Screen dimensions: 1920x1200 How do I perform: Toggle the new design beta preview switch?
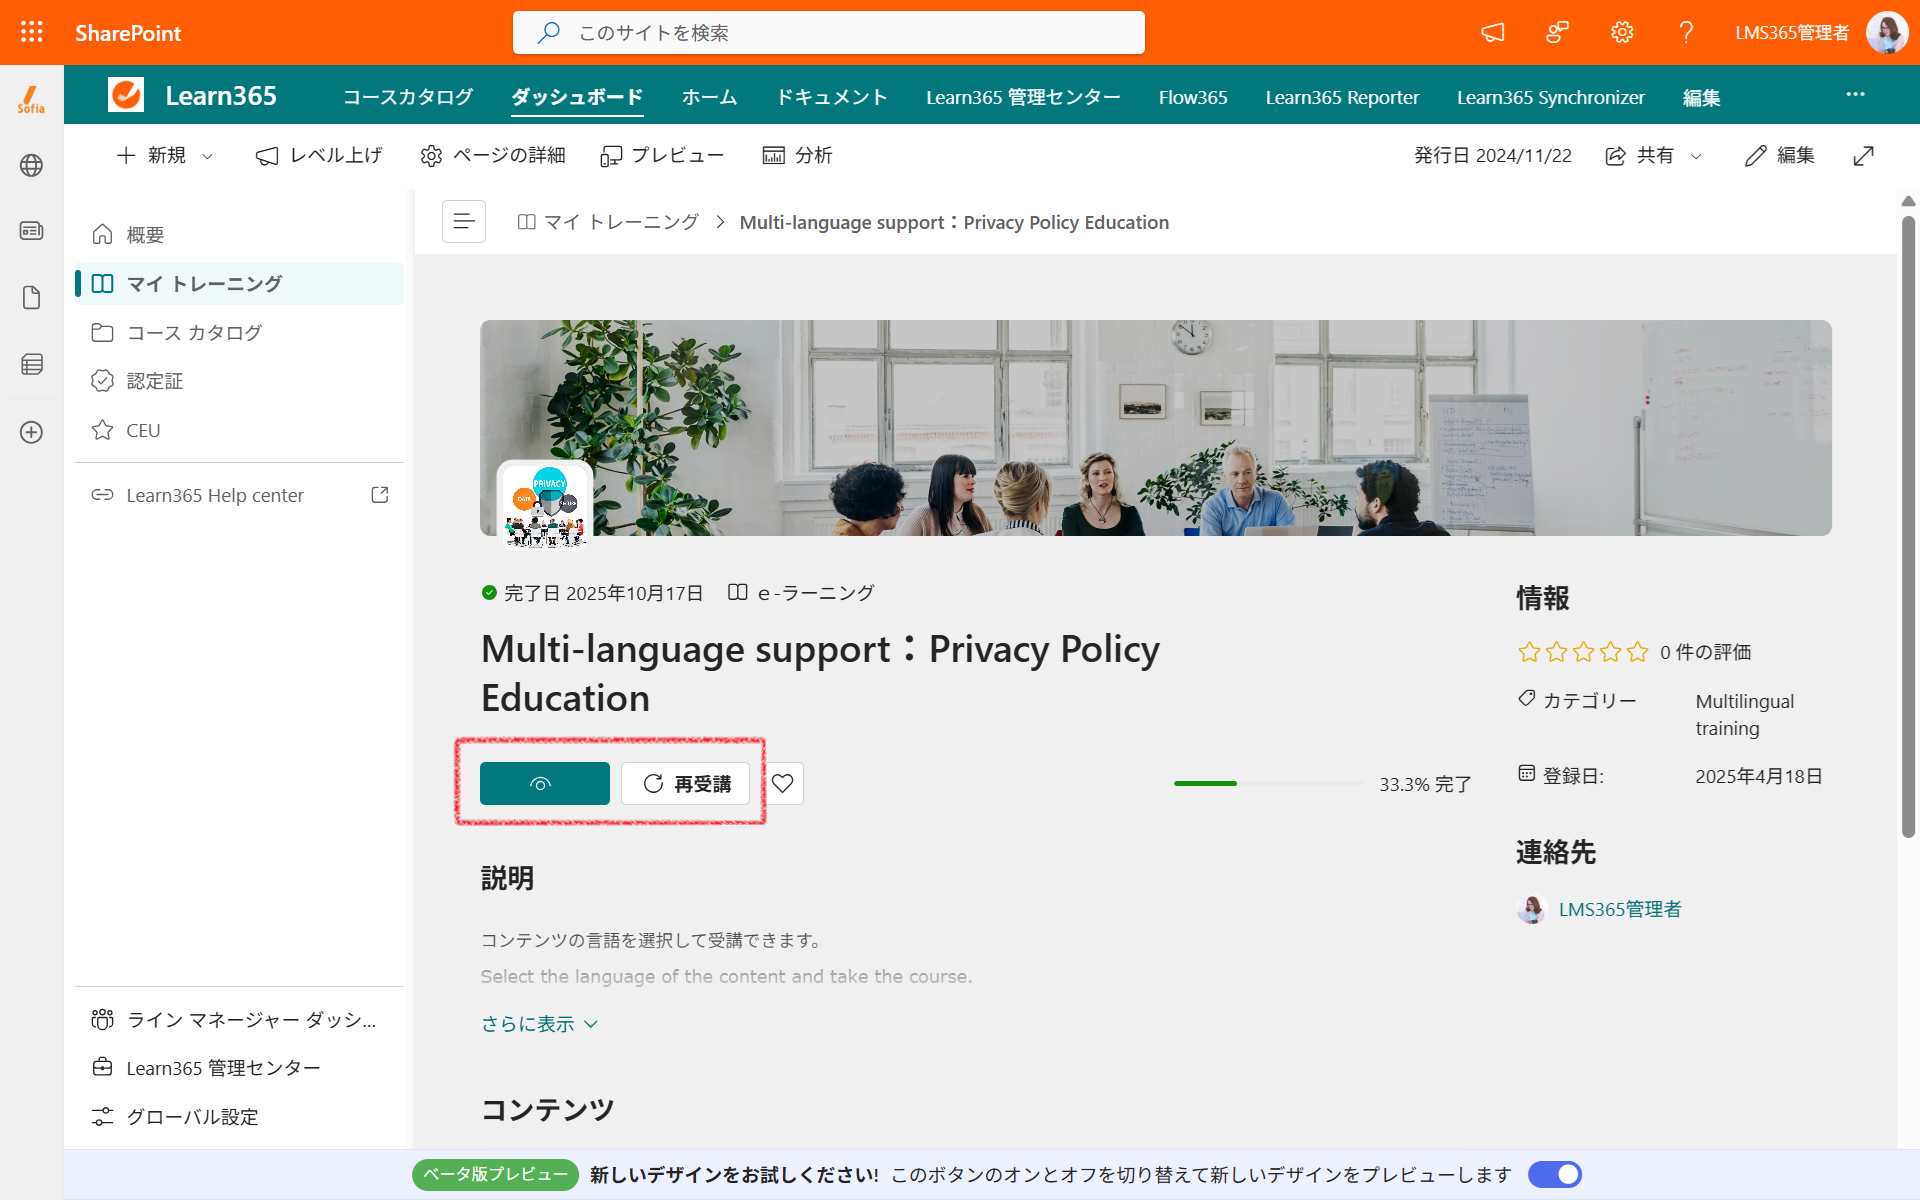click(x=1554, y=1174)
